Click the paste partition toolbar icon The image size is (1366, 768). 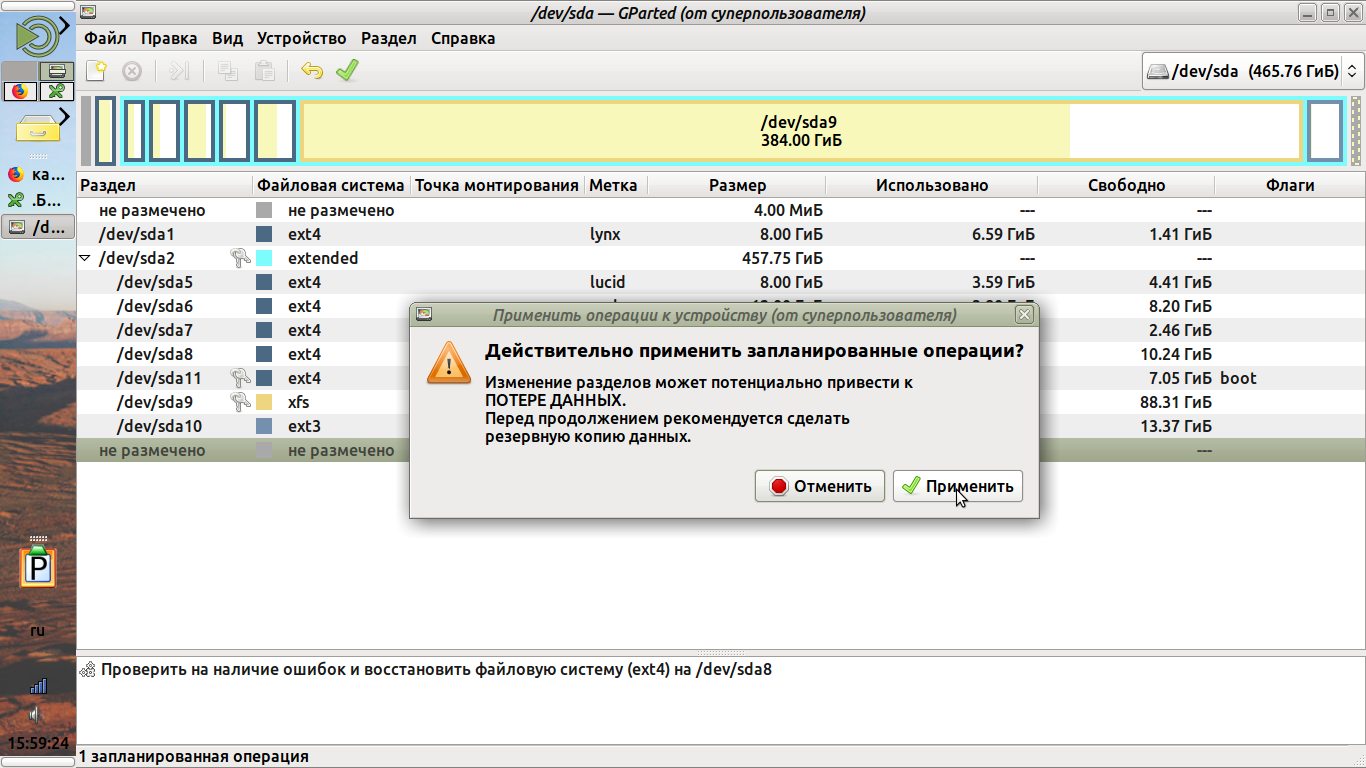[264, 71]
